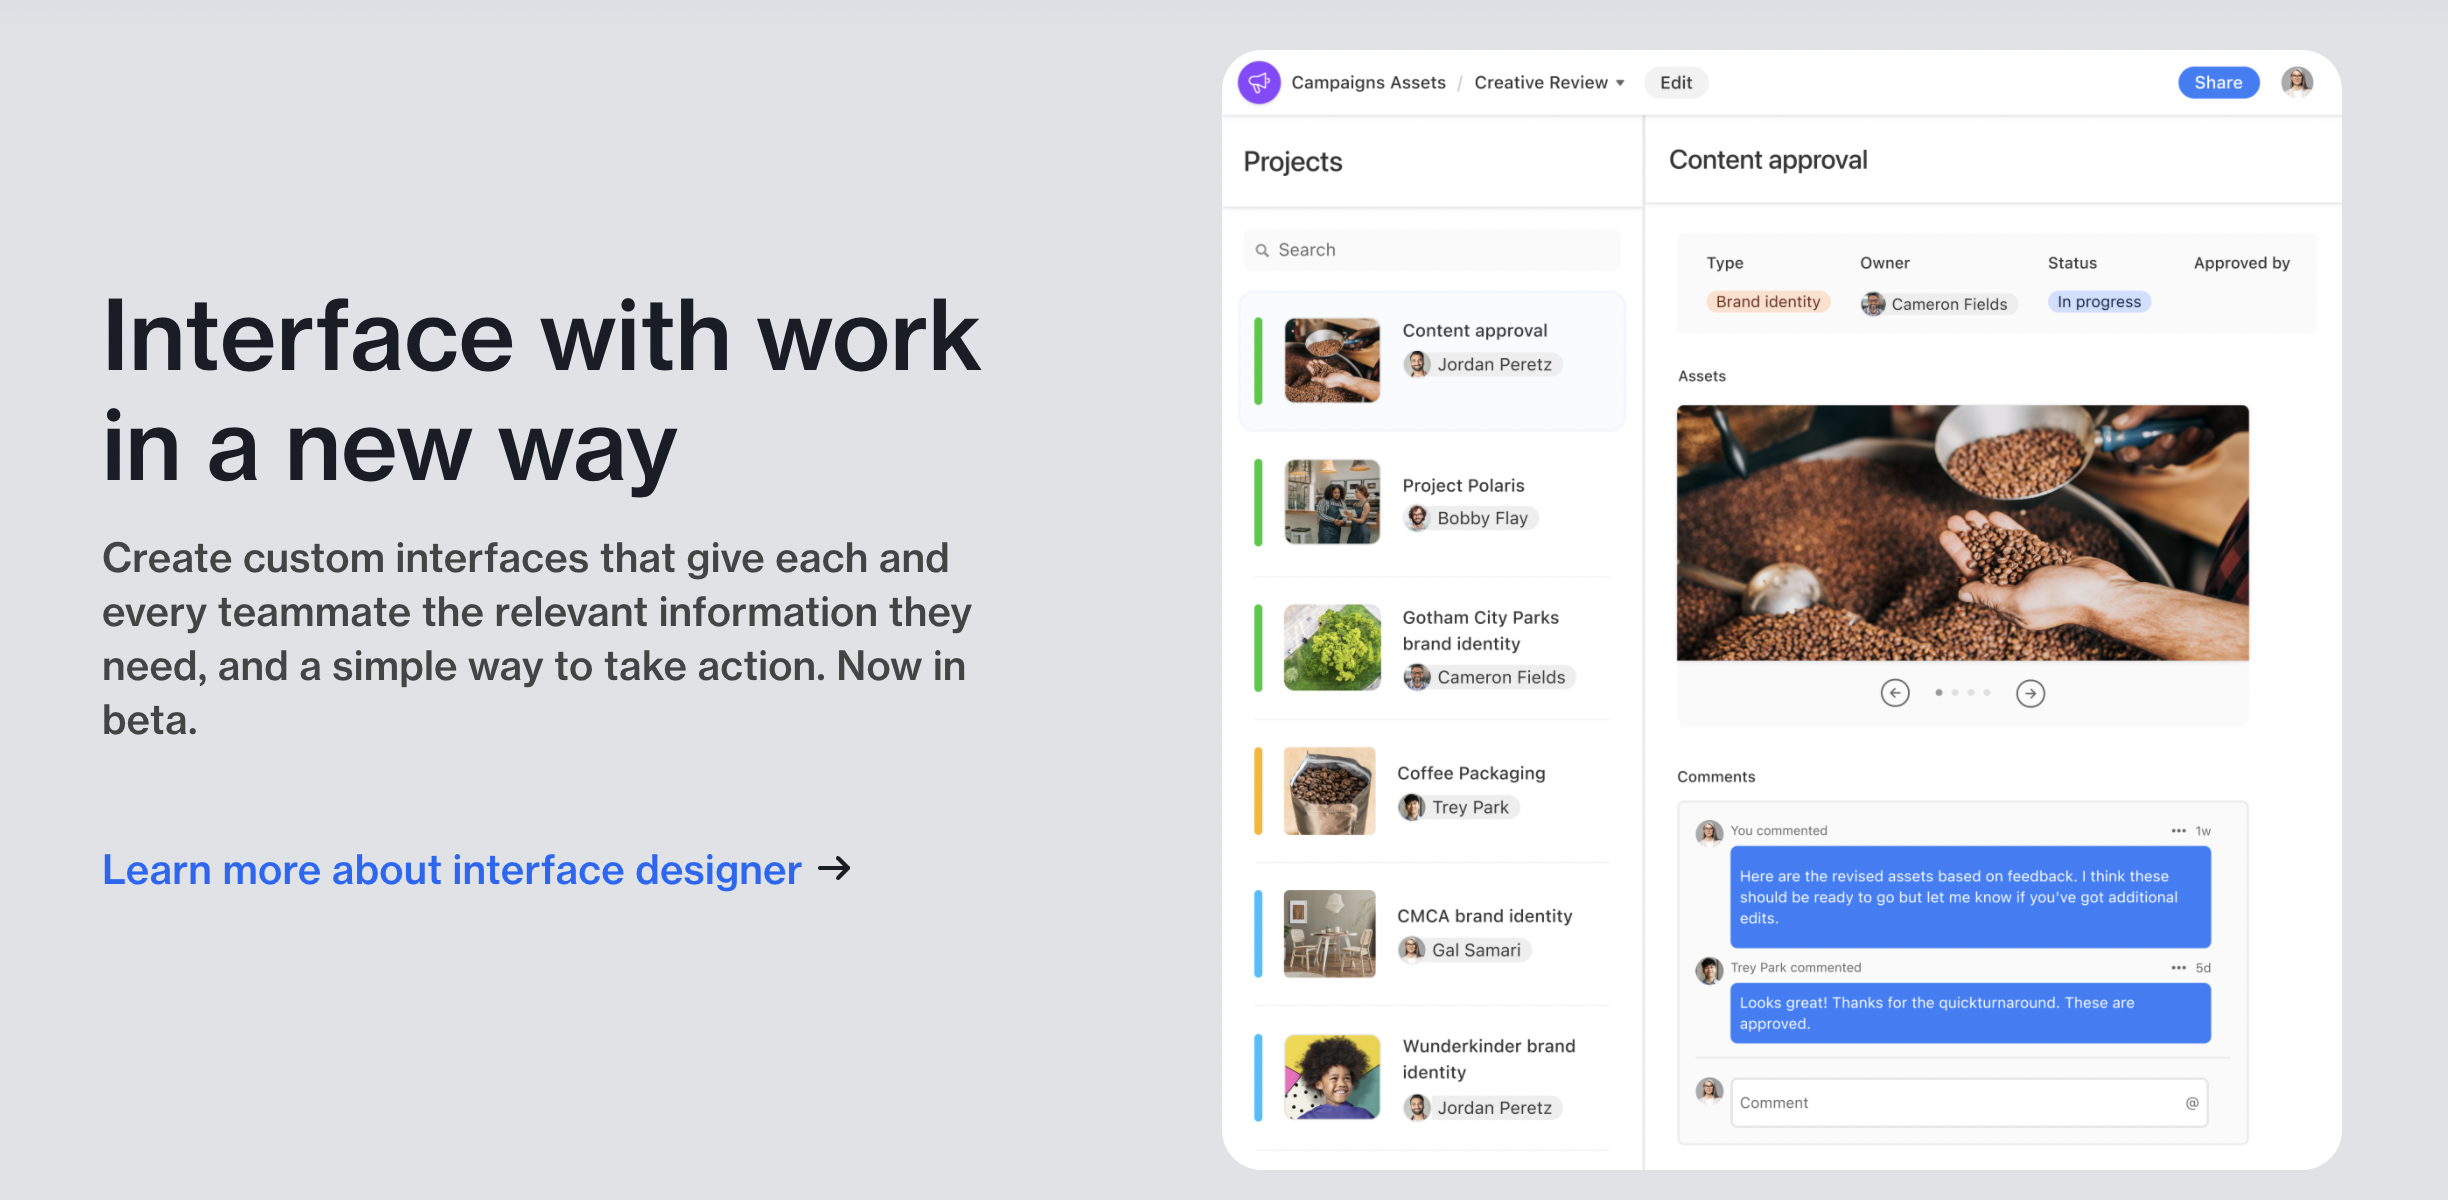The width and height of the screenshot is (2448, 1200).
Task: Click the carousel dot indicators to navigate
Action: (x=1962, y=691)
